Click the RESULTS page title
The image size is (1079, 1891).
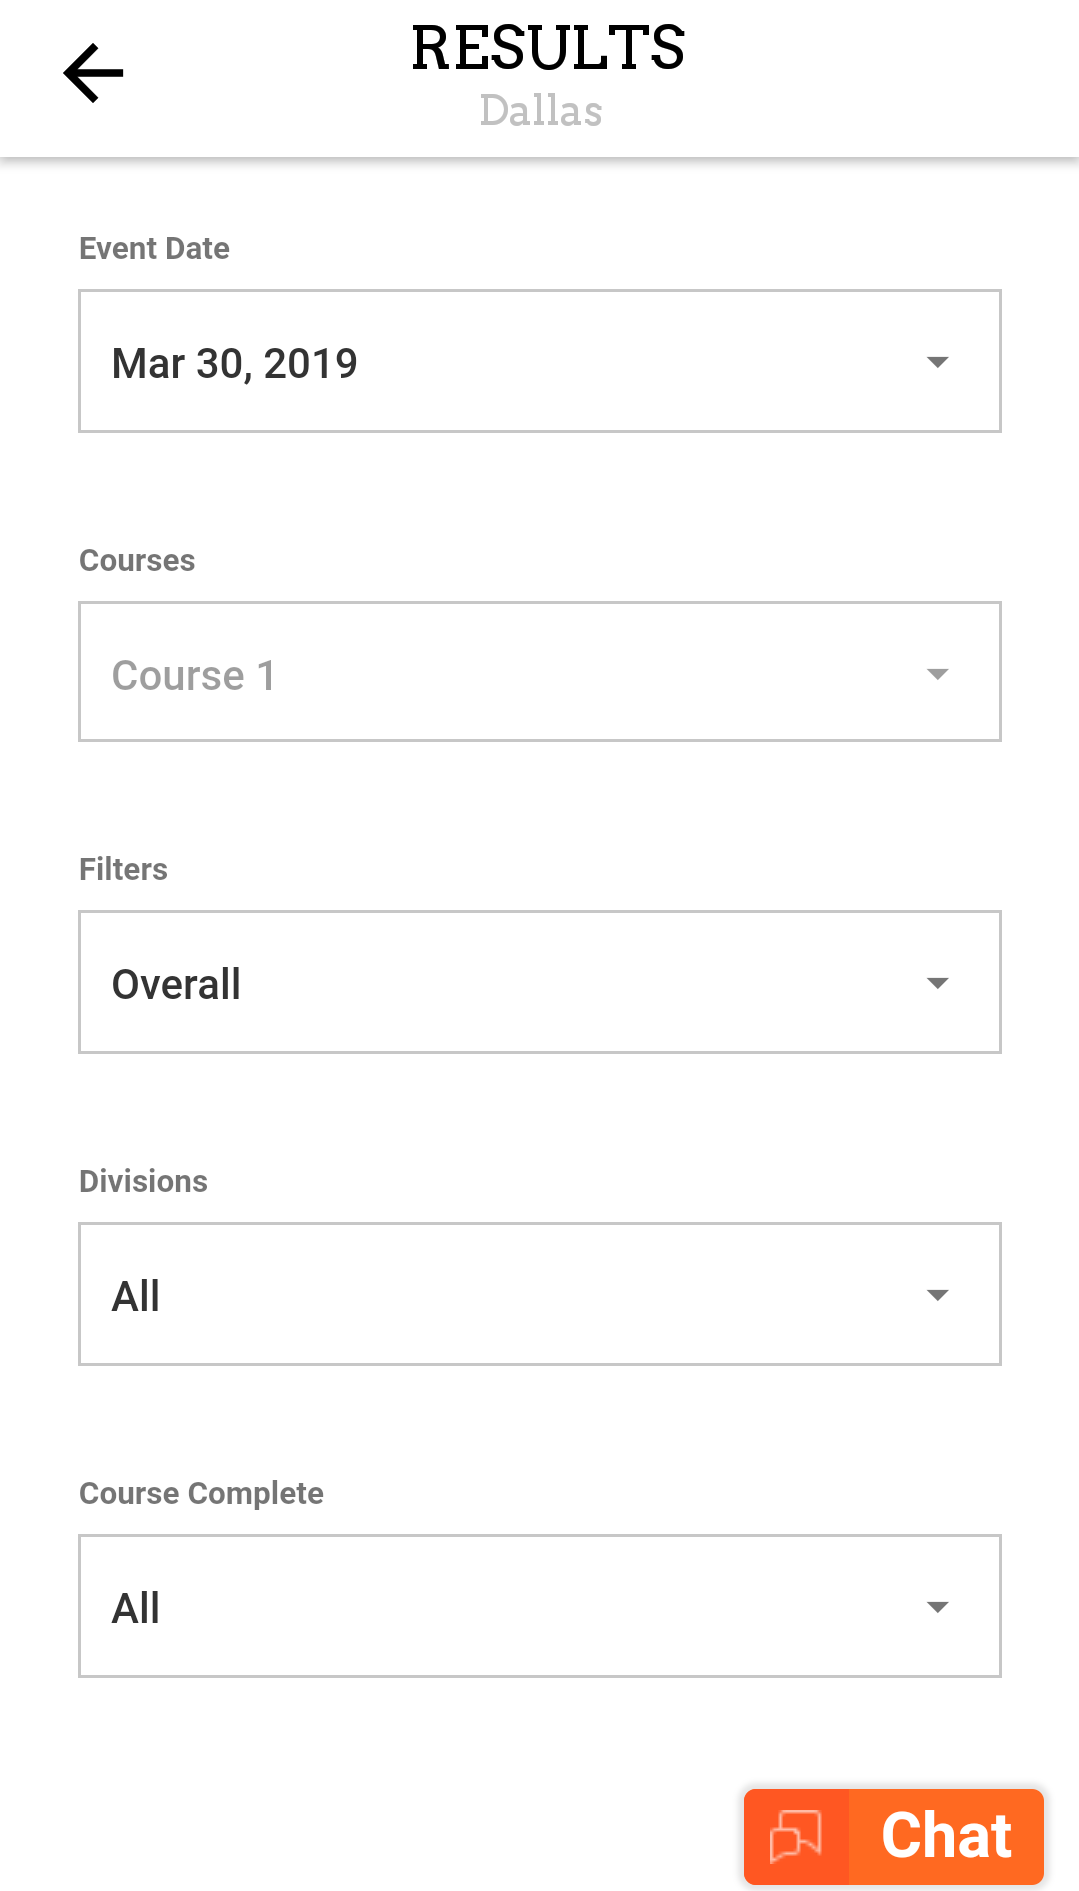tap(548, 48)
